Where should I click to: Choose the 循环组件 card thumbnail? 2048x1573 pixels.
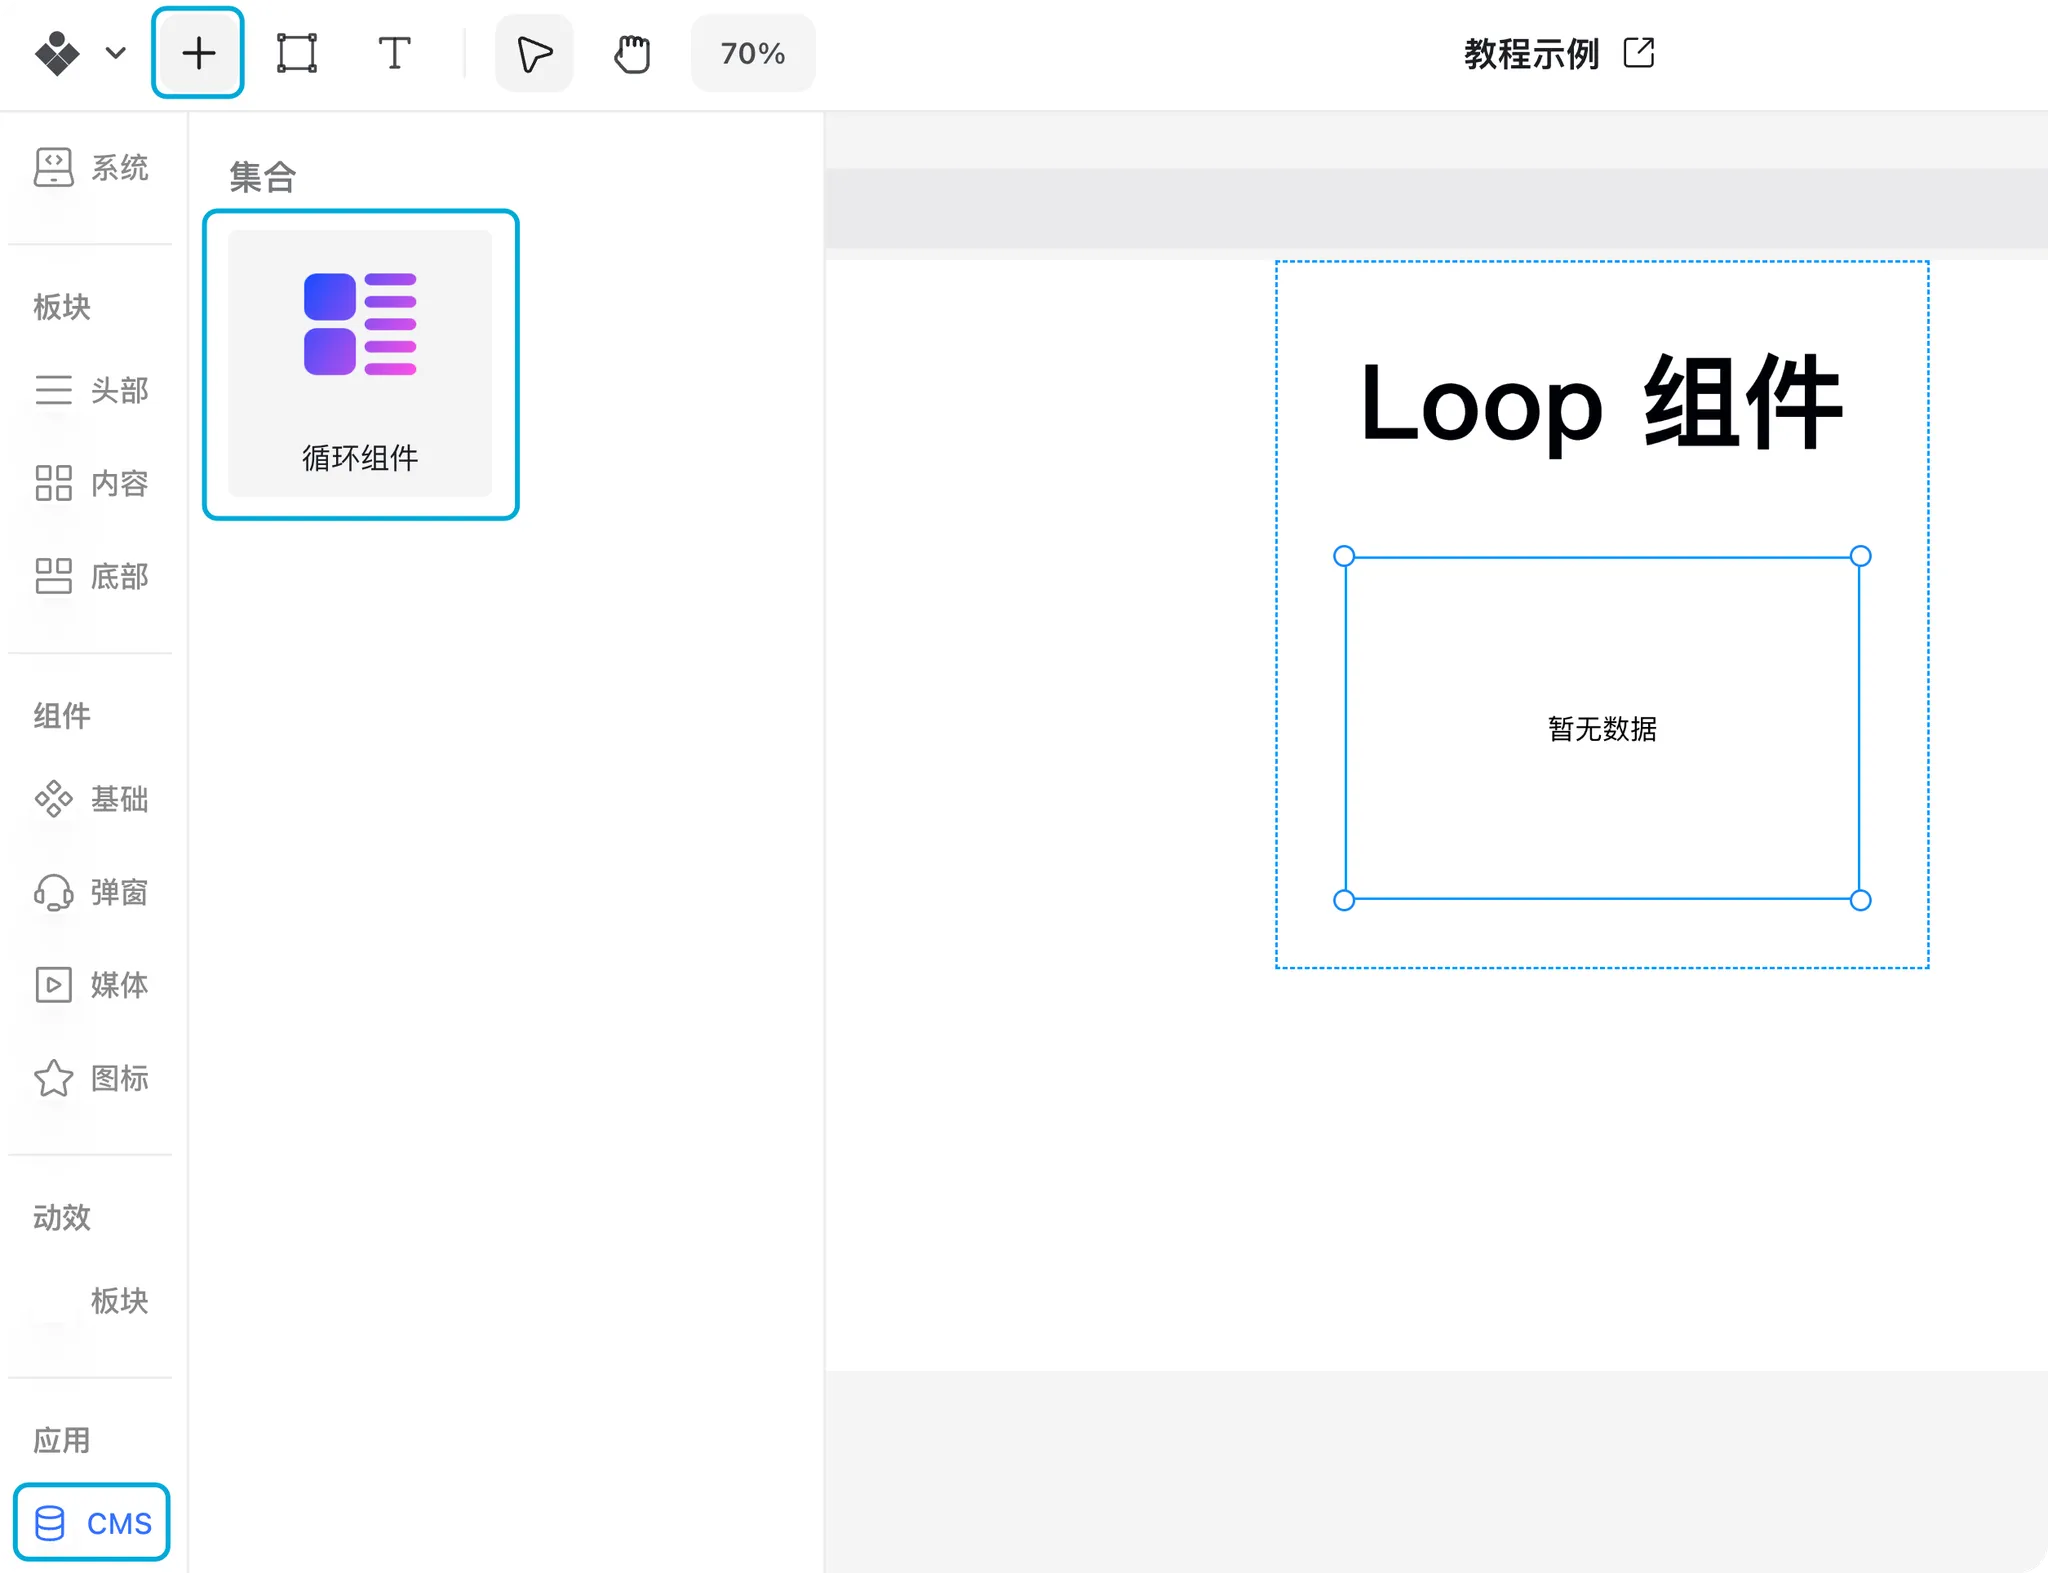click(x=360, y=364)
